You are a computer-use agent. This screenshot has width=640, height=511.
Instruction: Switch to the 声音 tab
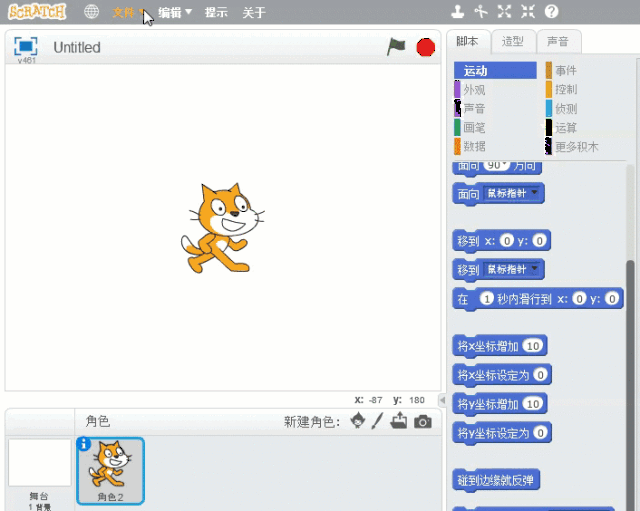(558, 42)
